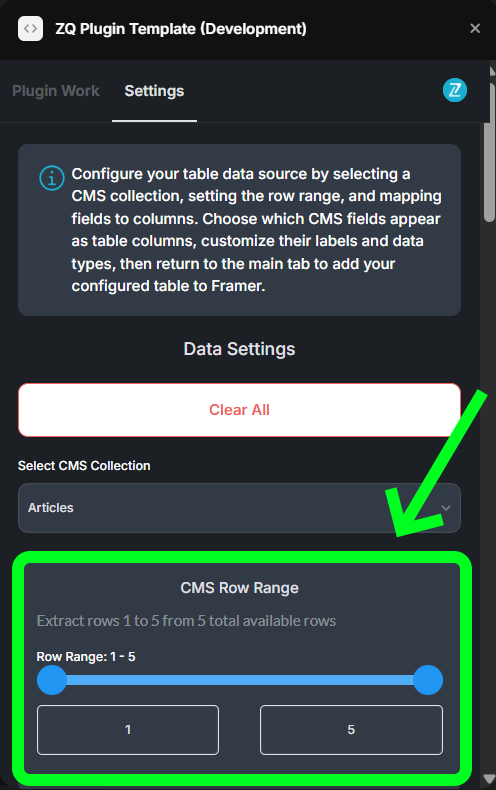This screenshot has width=496, height=790.
Task: Click the vertical scrollbar thumb
Action: coord(489,151)
